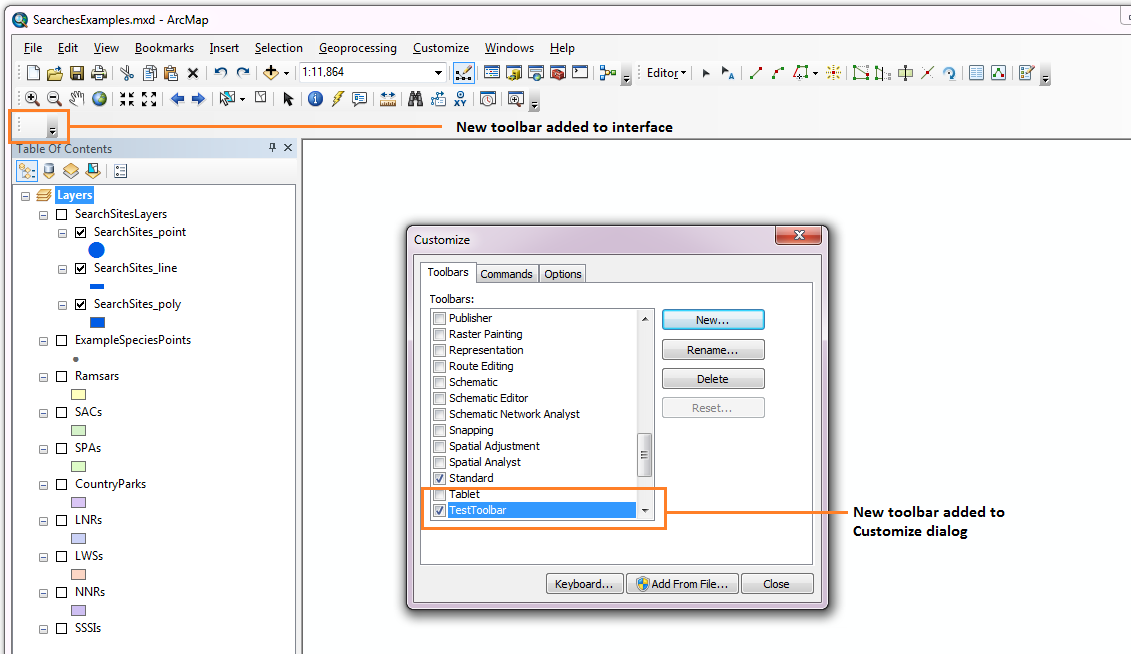Click the Go To XY icon
This screenshot has height=654, width=1131.
pyautogui.click(x=460, y=99)
